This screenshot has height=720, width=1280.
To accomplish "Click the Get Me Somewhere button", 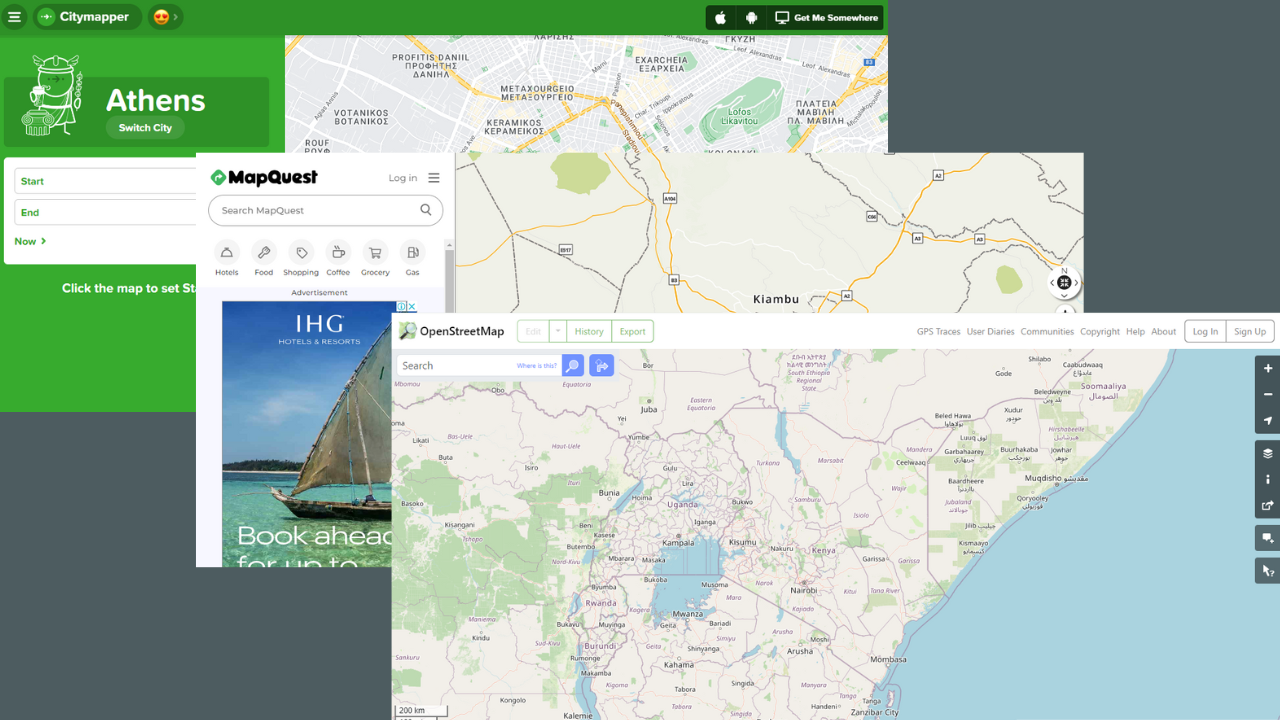I will click(x=826, y=18).
